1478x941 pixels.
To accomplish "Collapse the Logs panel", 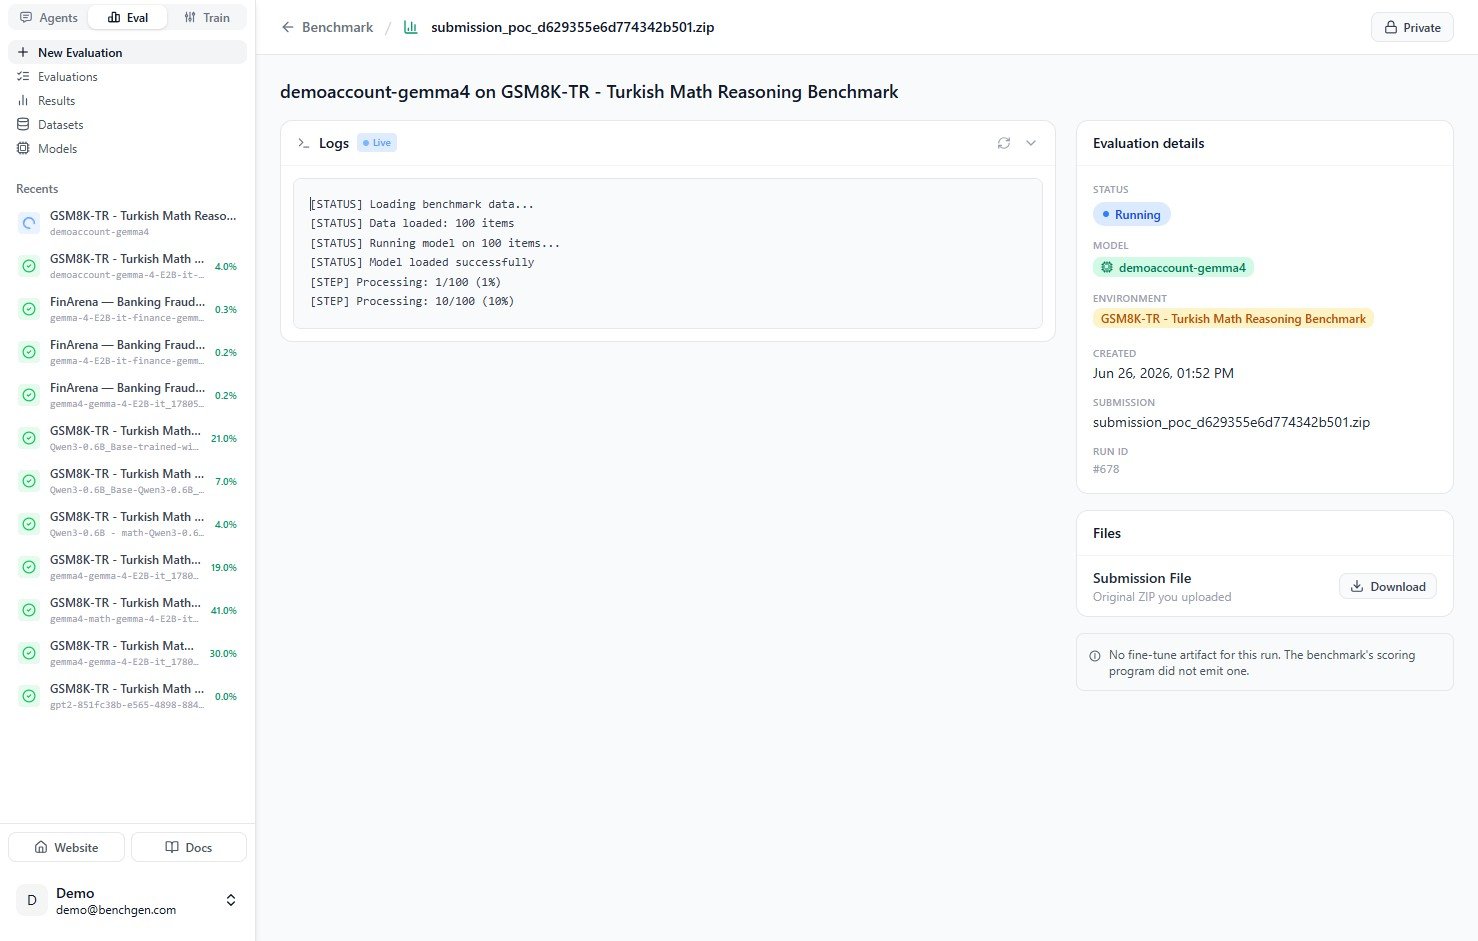I will click(x=1031, y=143).
